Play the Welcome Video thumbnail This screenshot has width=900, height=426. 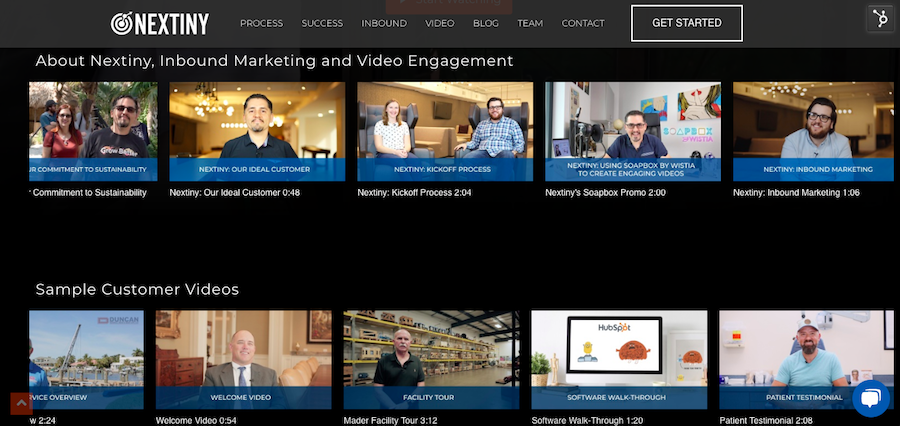(243, 360)
